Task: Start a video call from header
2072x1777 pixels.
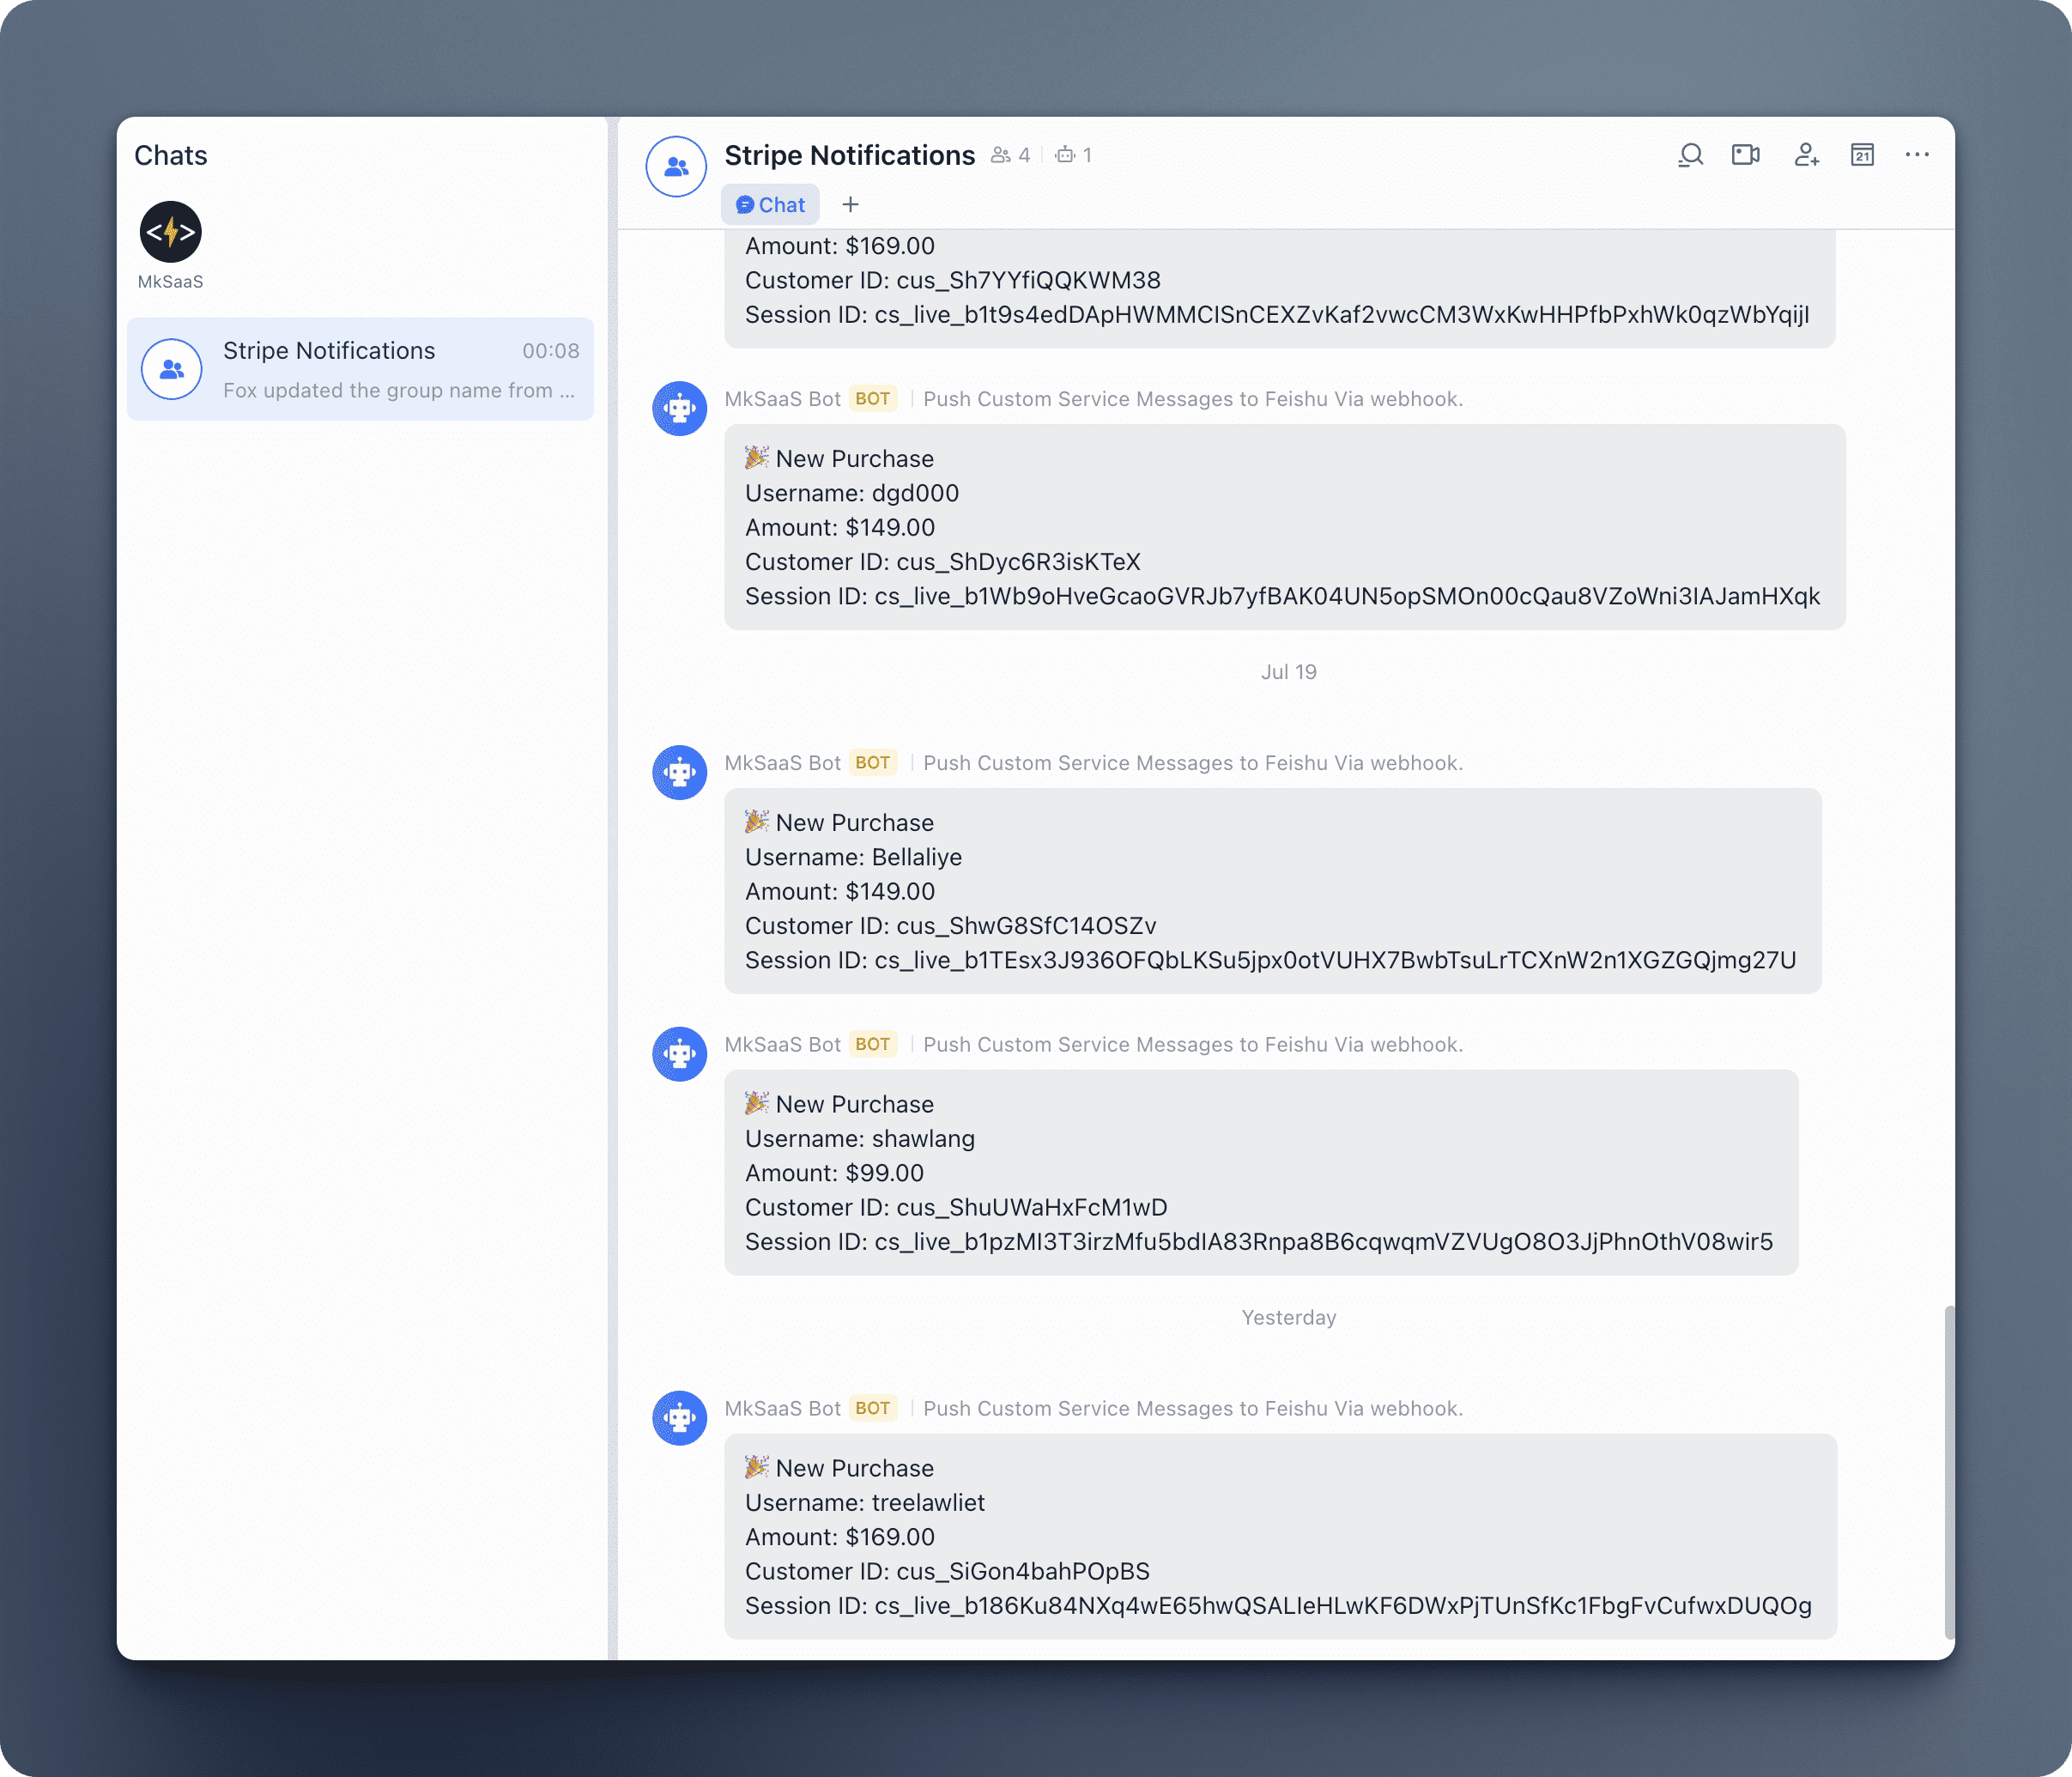Action: click(x=1746, y=155)
